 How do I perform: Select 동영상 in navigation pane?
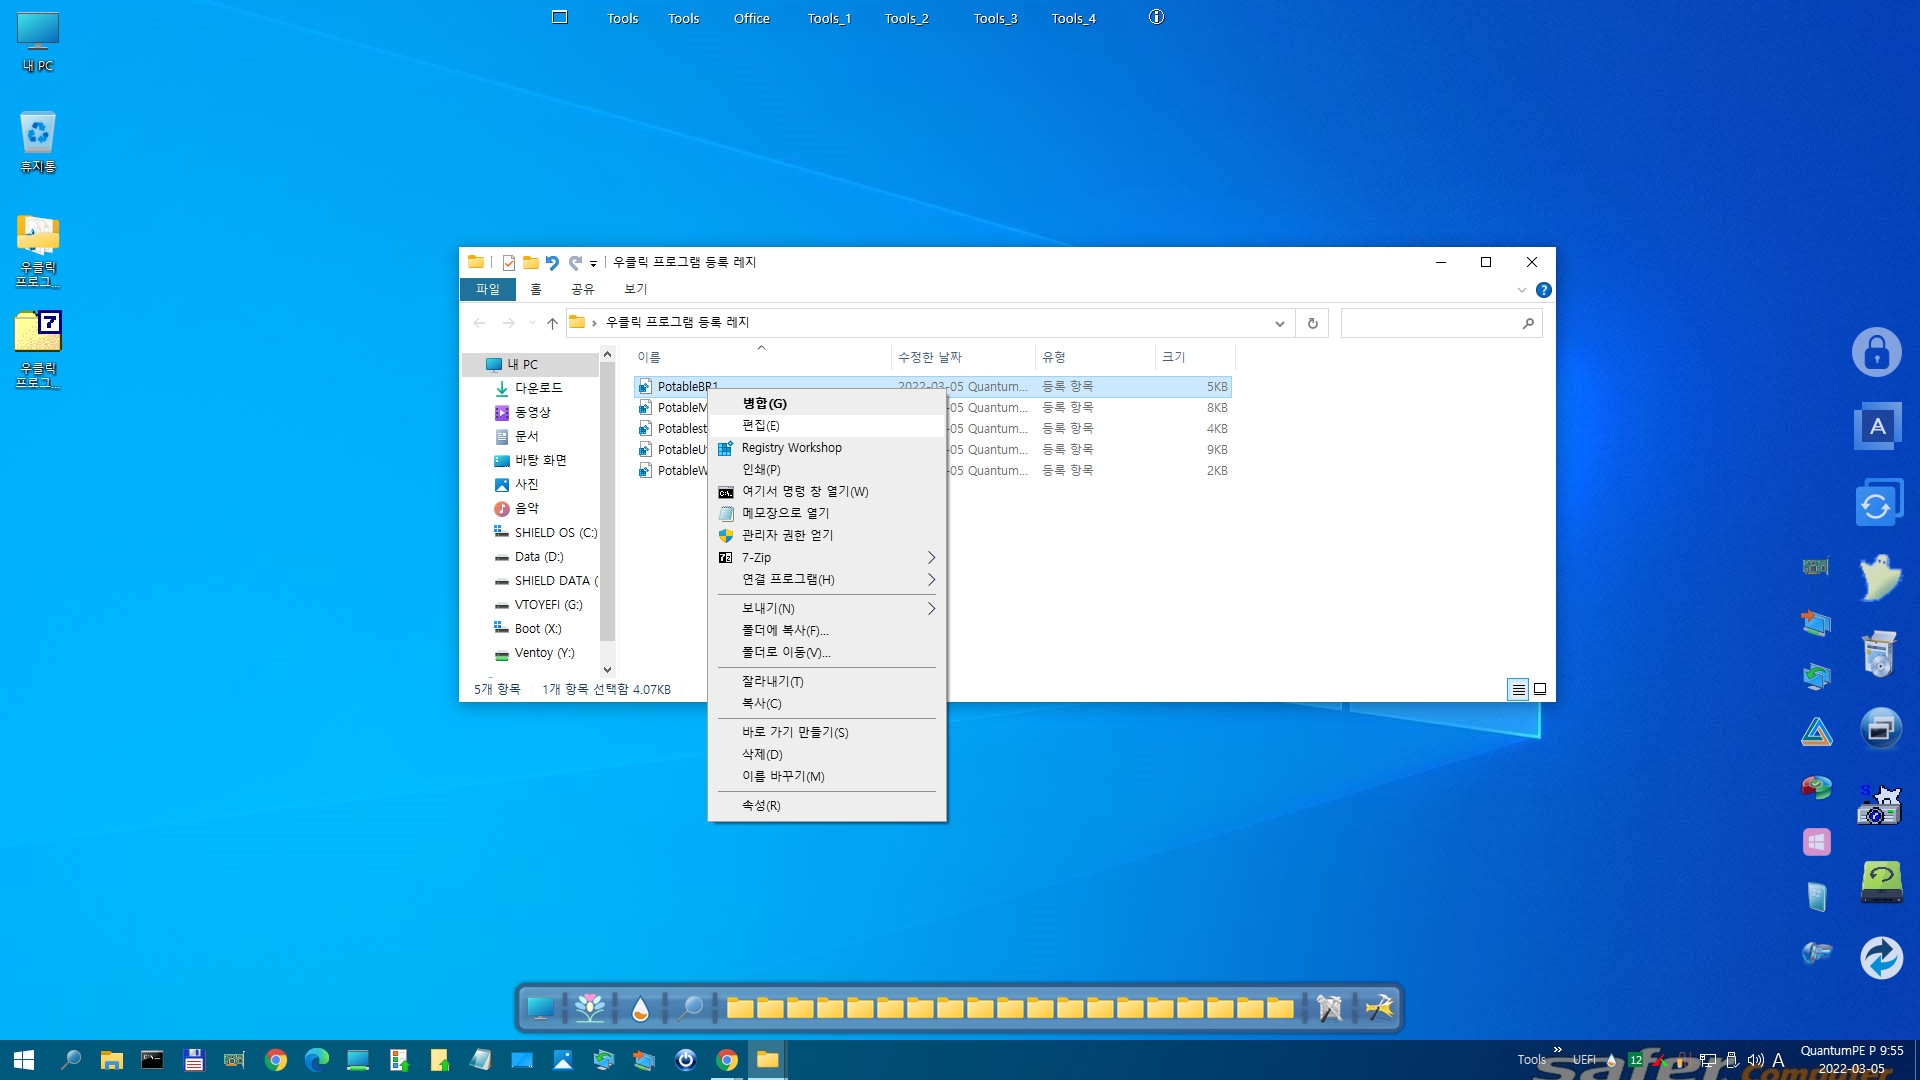532,412
